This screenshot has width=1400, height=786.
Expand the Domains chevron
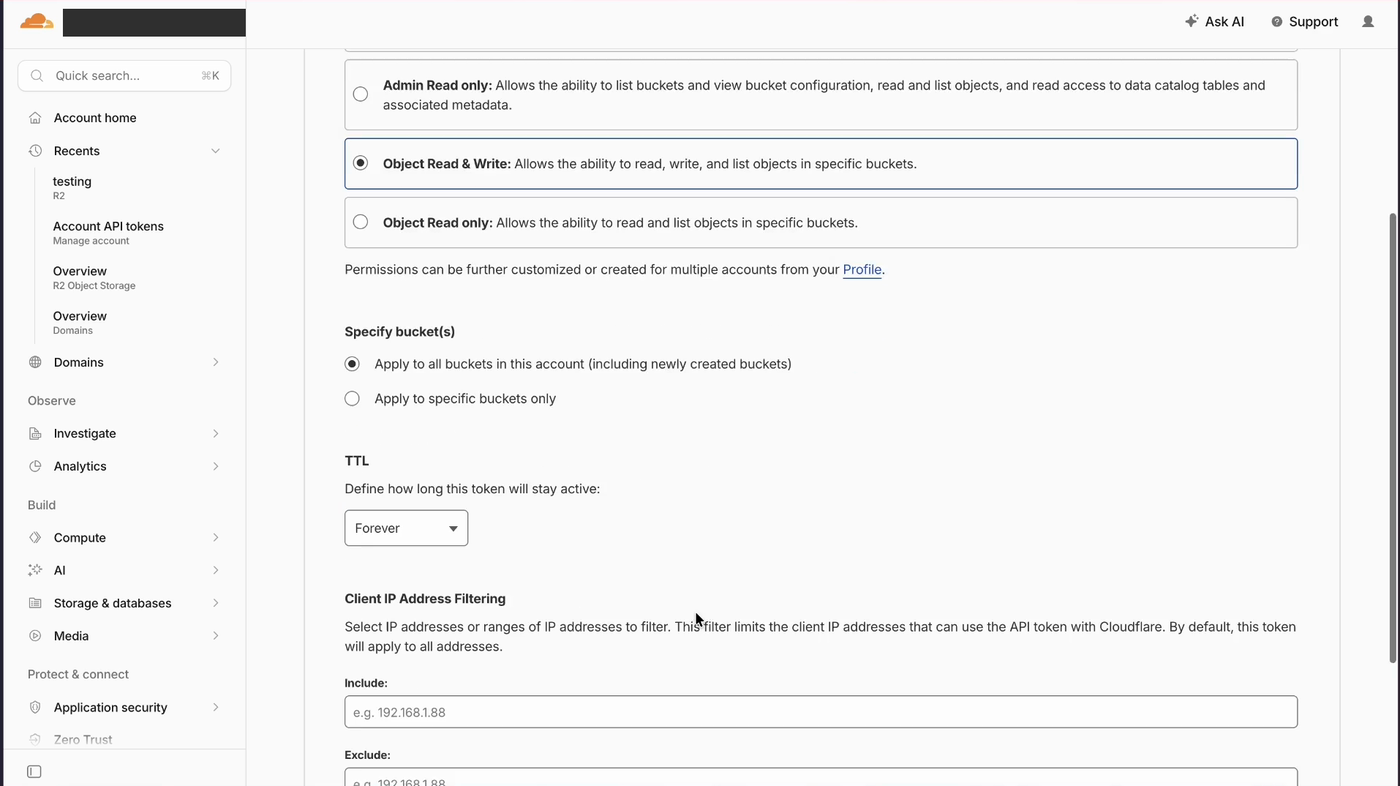tap(215, 362)
